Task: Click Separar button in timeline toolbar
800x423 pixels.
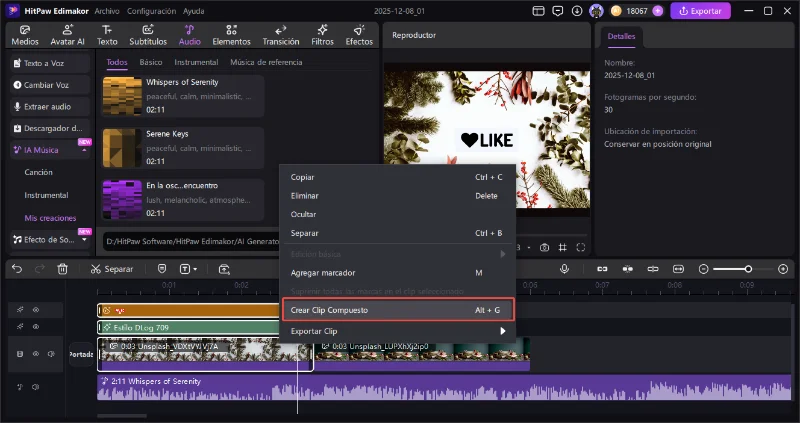Action: click(112, 269)
